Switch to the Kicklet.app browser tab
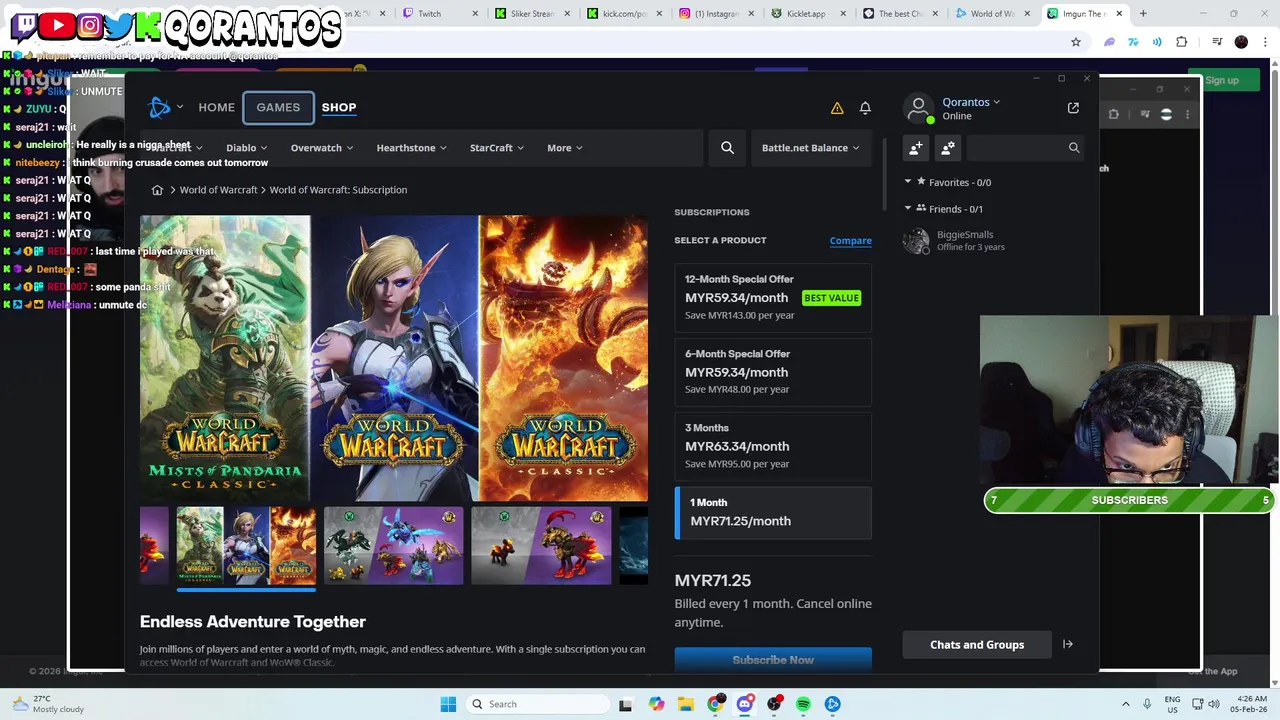Image resolution: width=1280 pixels, height=720 pixels. point(806,14)
